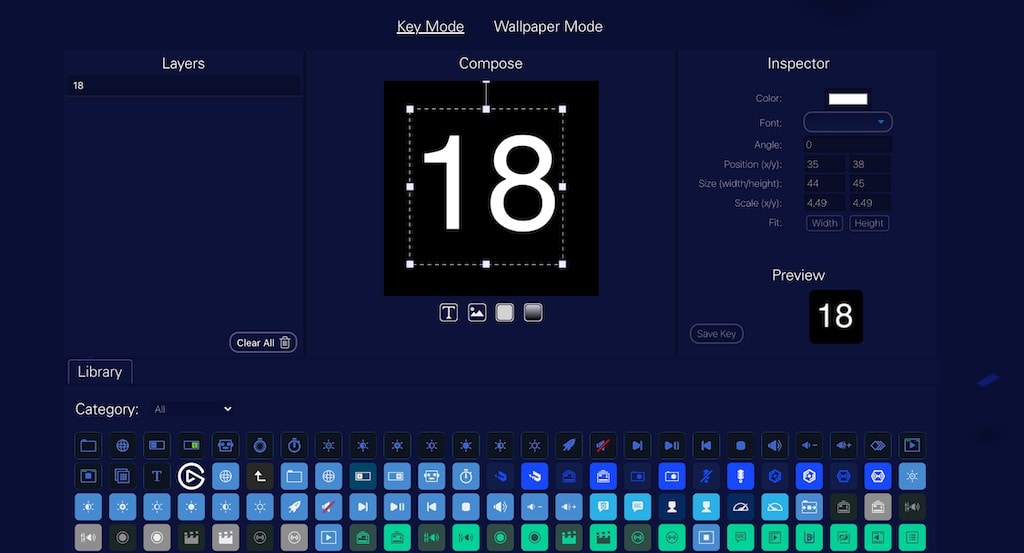Image resolution: width=1024 pixels, height=553 pixels.
Task: Pick the upward arrow icon in Library
Action: [x=259, y=477]
